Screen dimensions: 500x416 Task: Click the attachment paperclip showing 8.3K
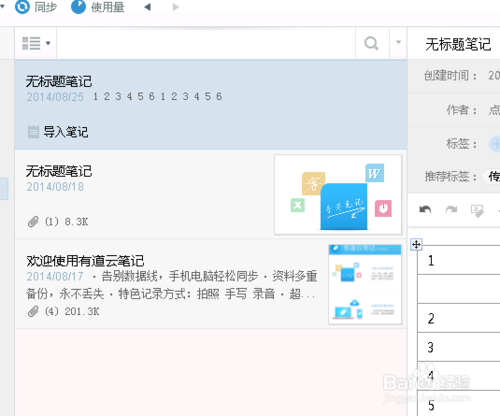(33, 222)
